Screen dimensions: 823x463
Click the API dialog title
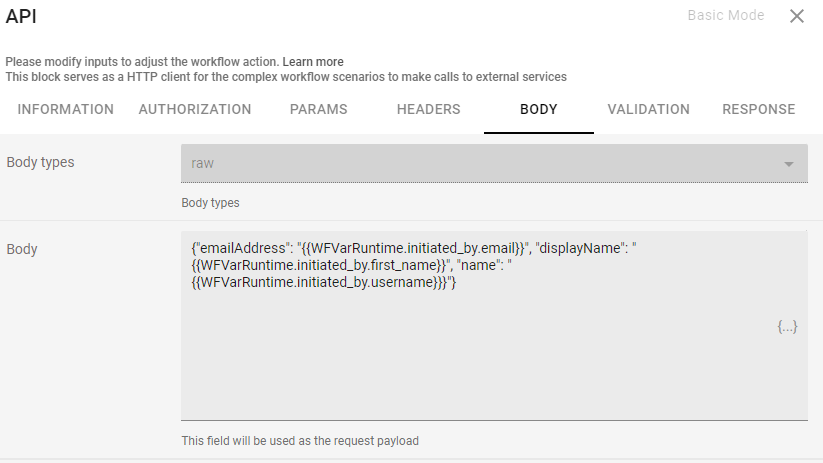point(21,16)
